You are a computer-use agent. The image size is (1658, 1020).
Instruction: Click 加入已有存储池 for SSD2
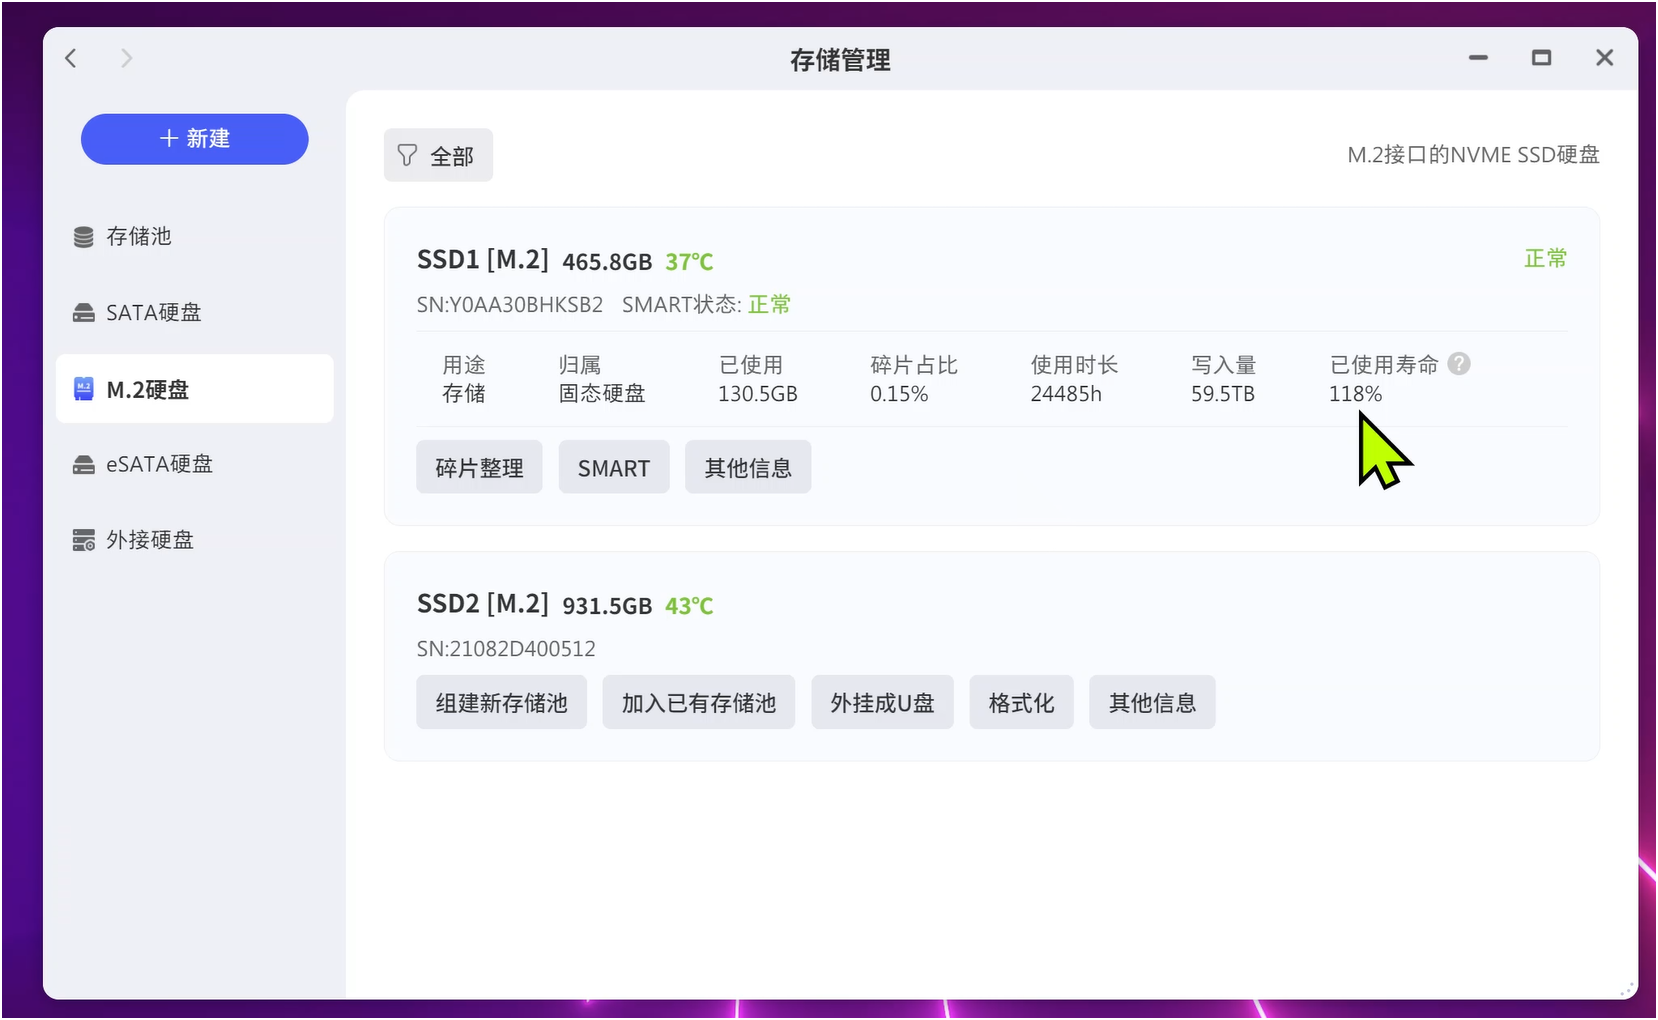tap(699, 702)
